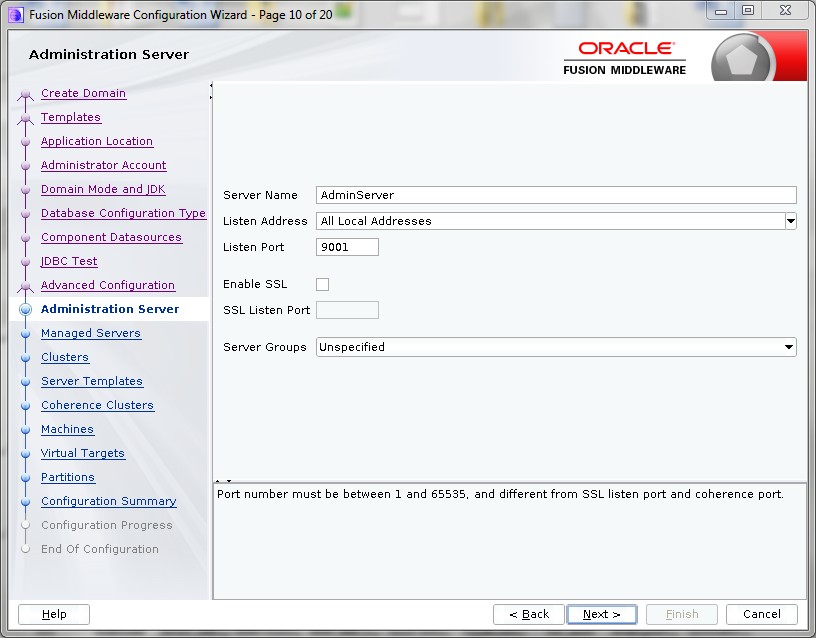Select the Administration Server step label

[110, 309]
